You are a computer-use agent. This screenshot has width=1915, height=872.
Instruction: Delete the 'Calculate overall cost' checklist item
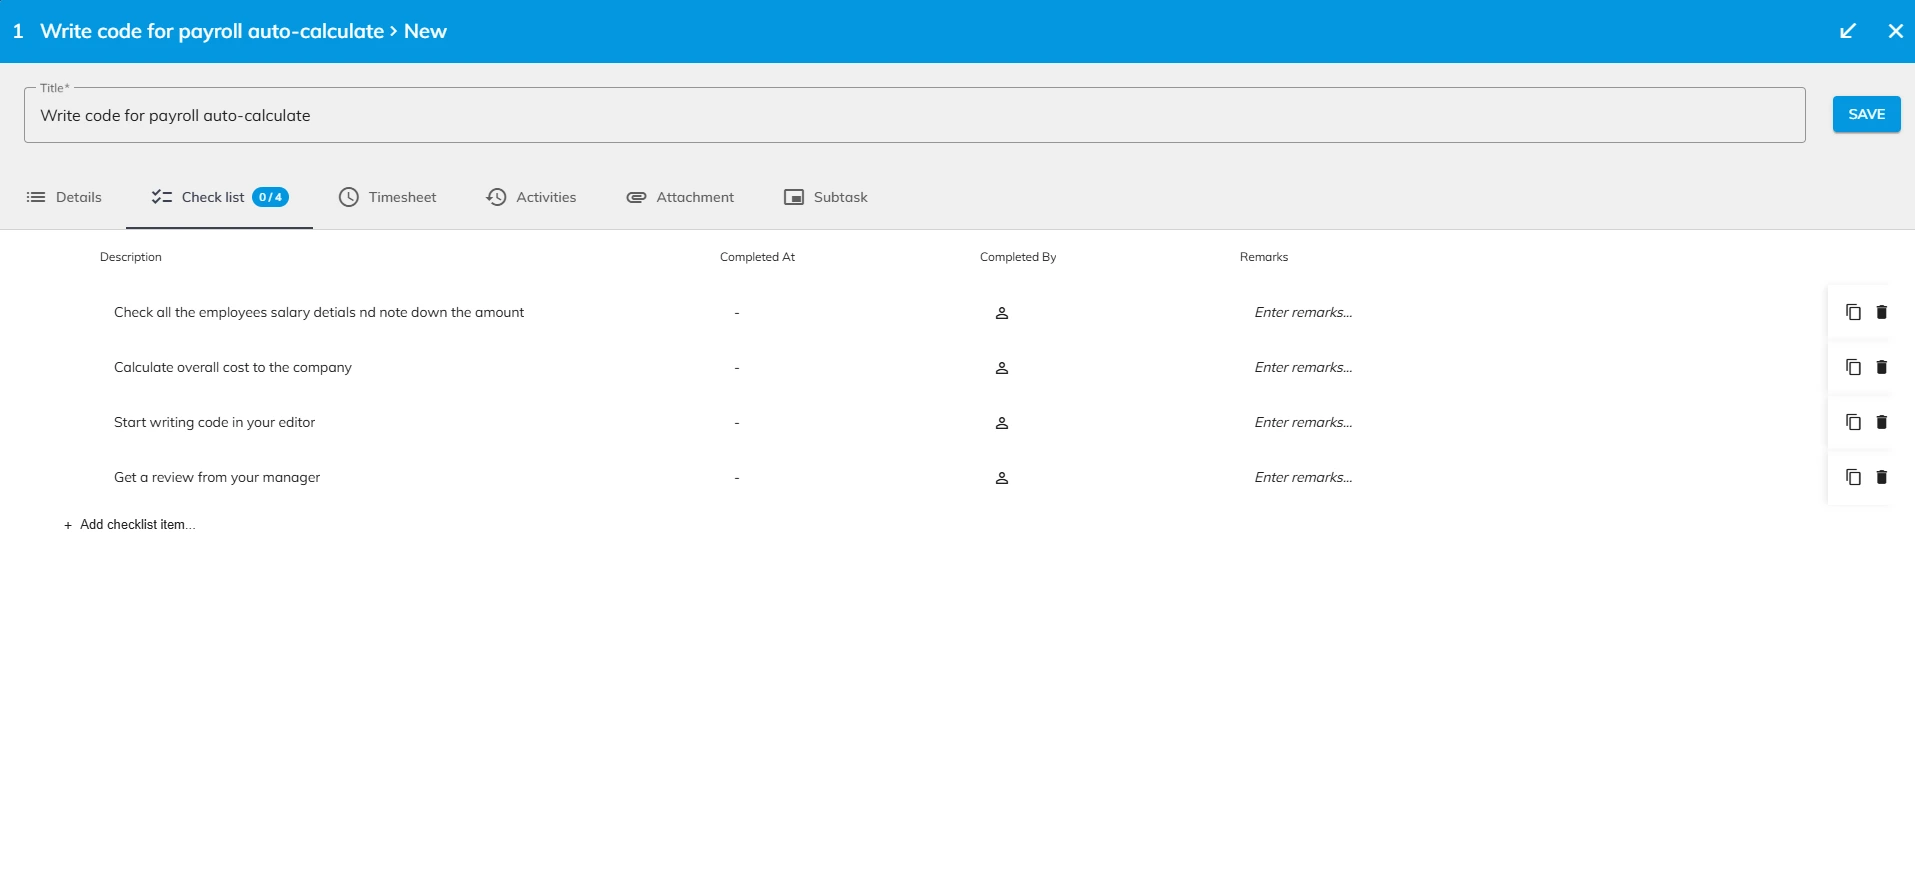[1881, 367]
